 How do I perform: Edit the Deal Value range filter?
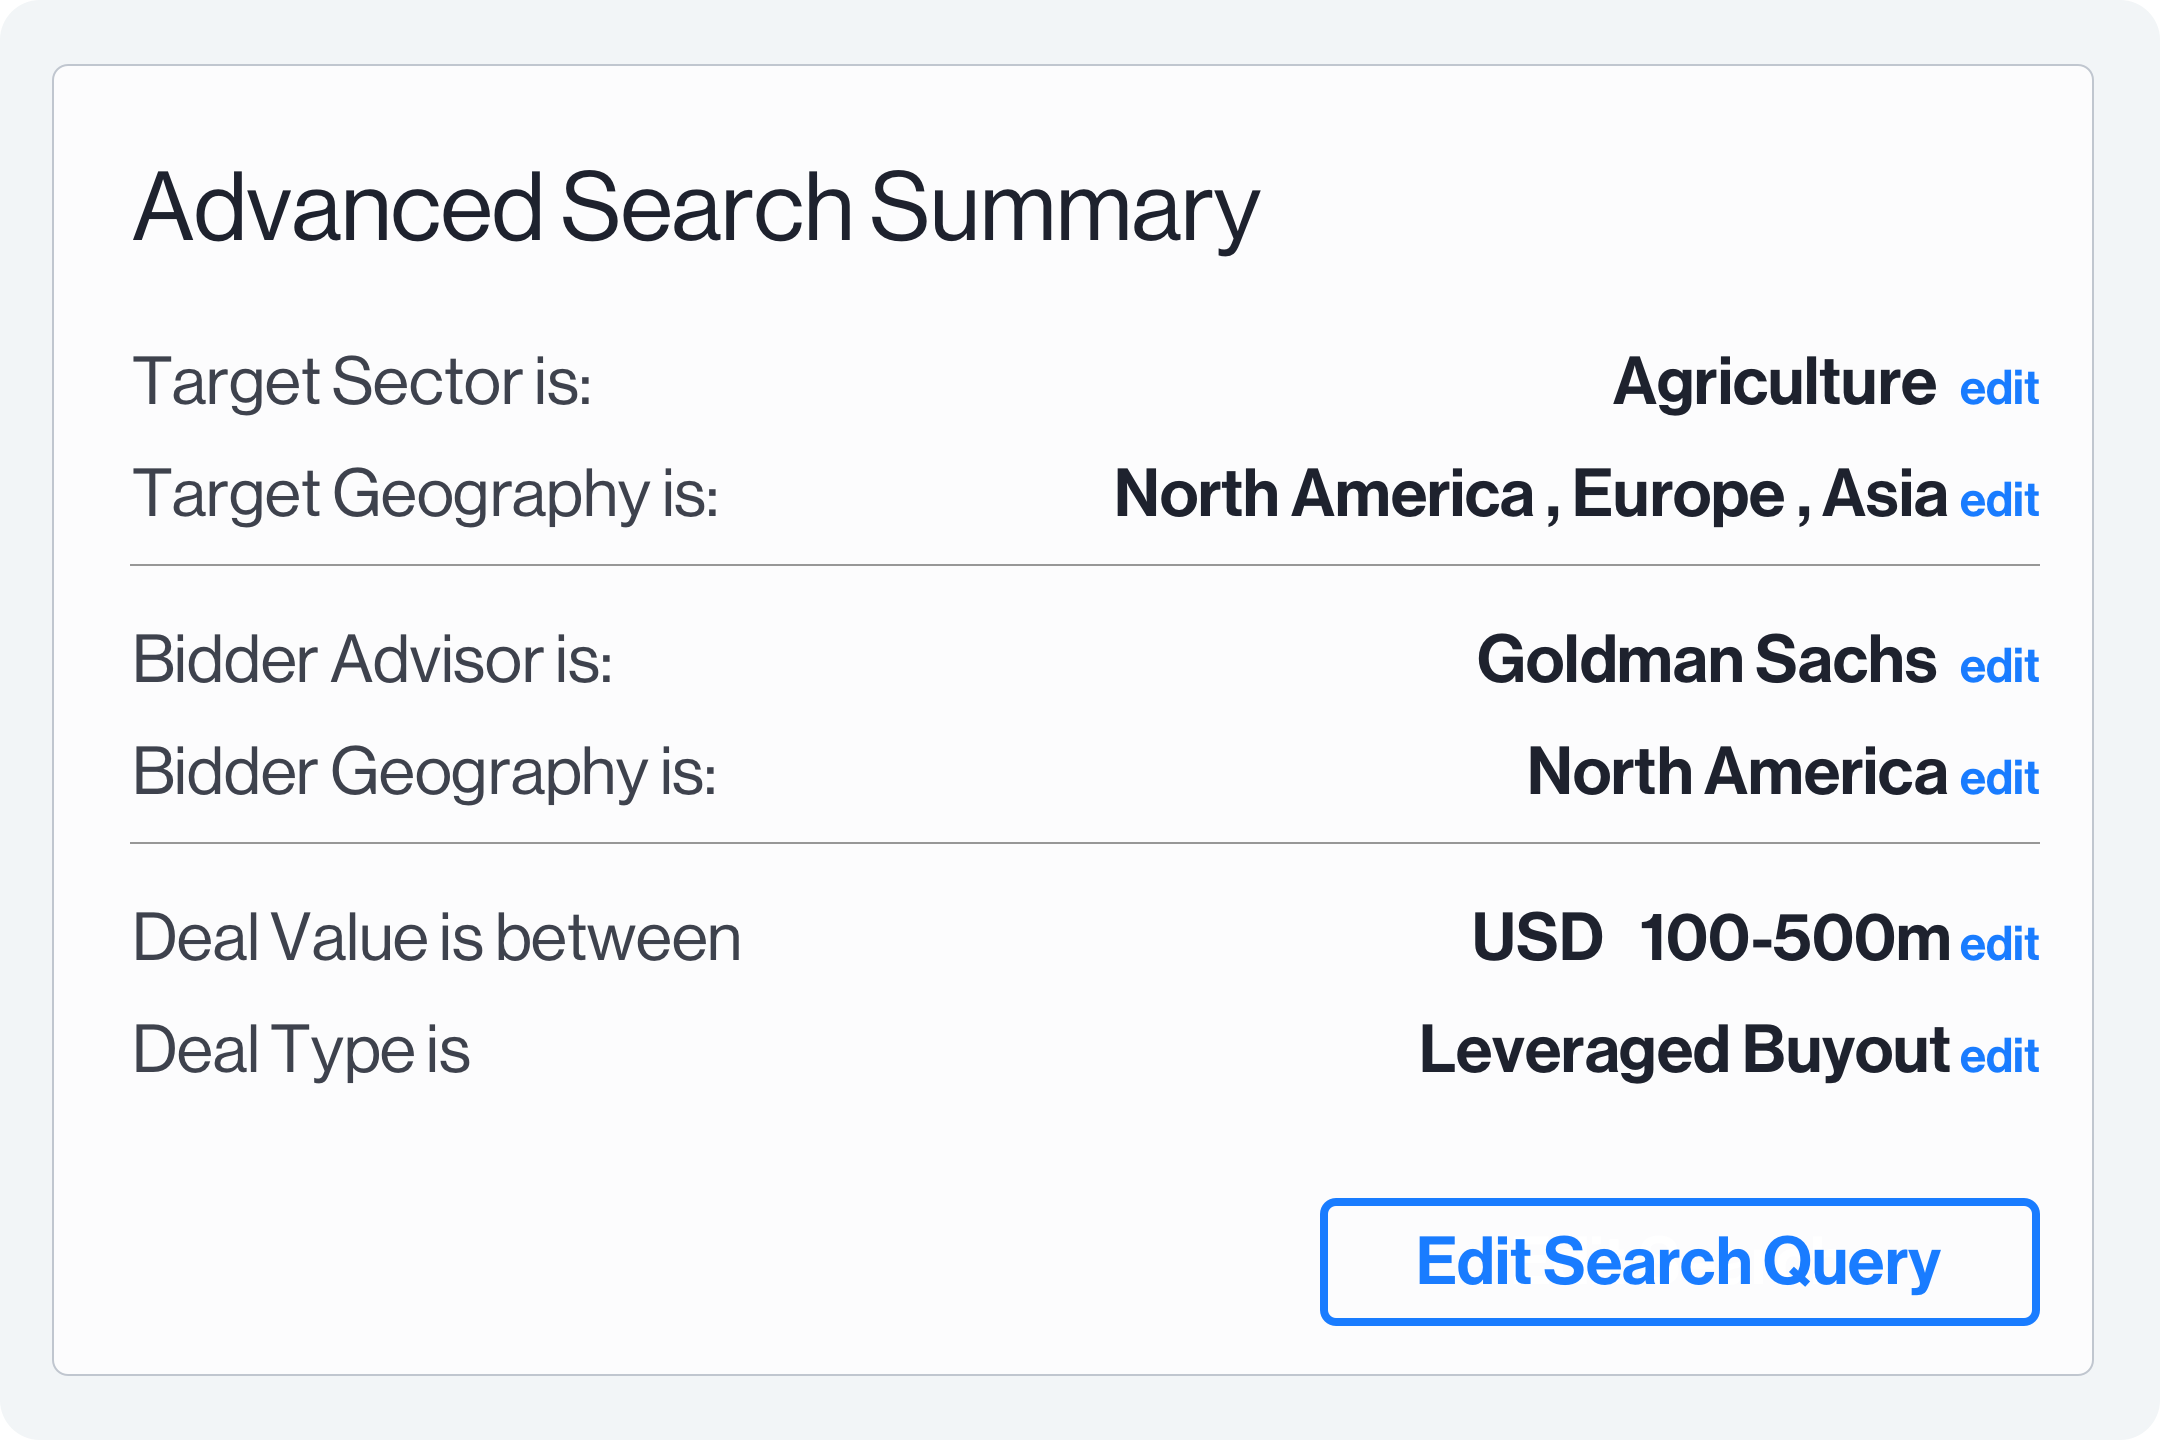pos(2000,942)
